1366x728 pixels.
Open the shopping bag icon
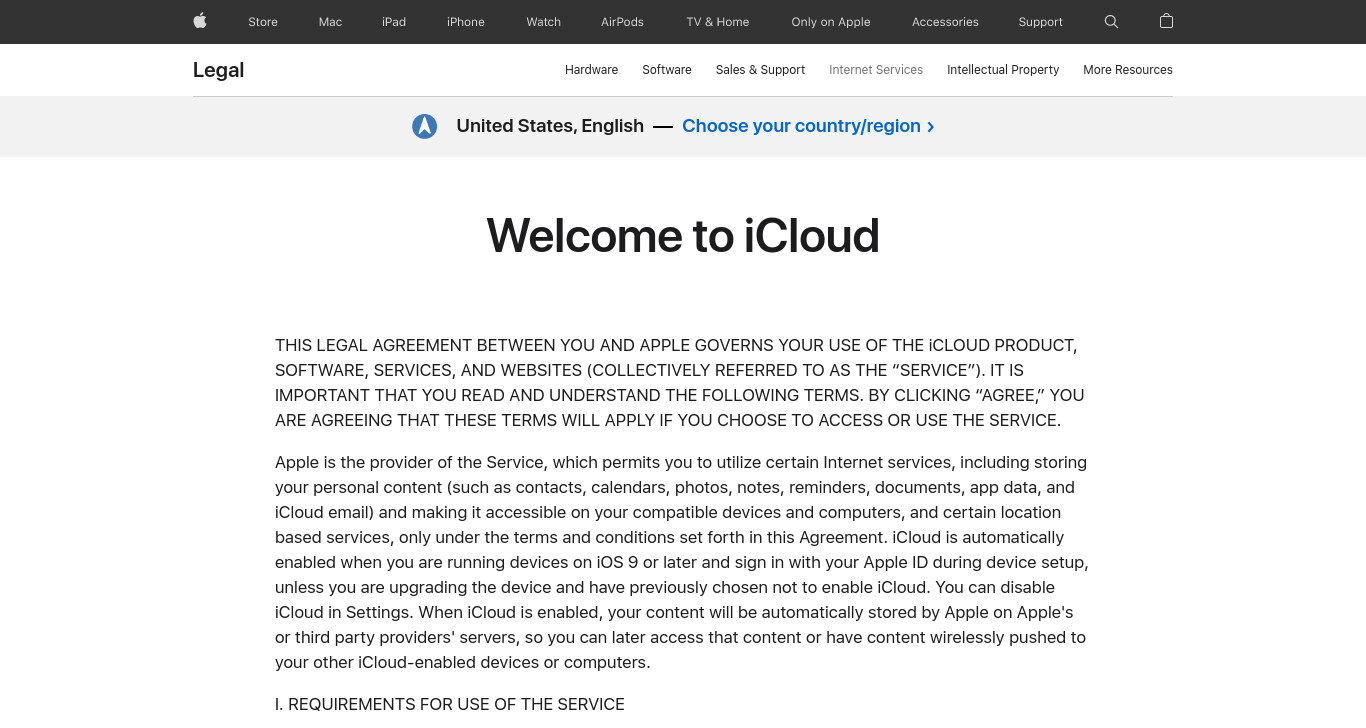point(1166,21)
